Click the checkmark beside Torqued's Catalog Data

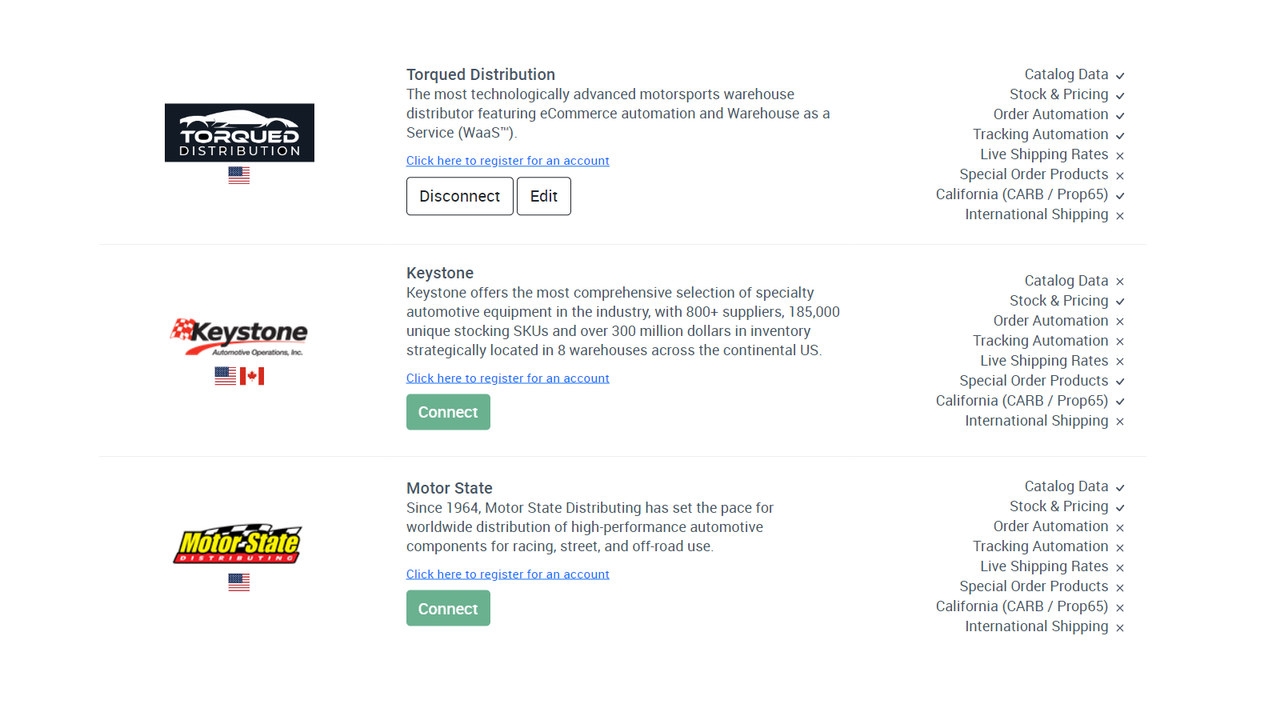coord(1119,74)
